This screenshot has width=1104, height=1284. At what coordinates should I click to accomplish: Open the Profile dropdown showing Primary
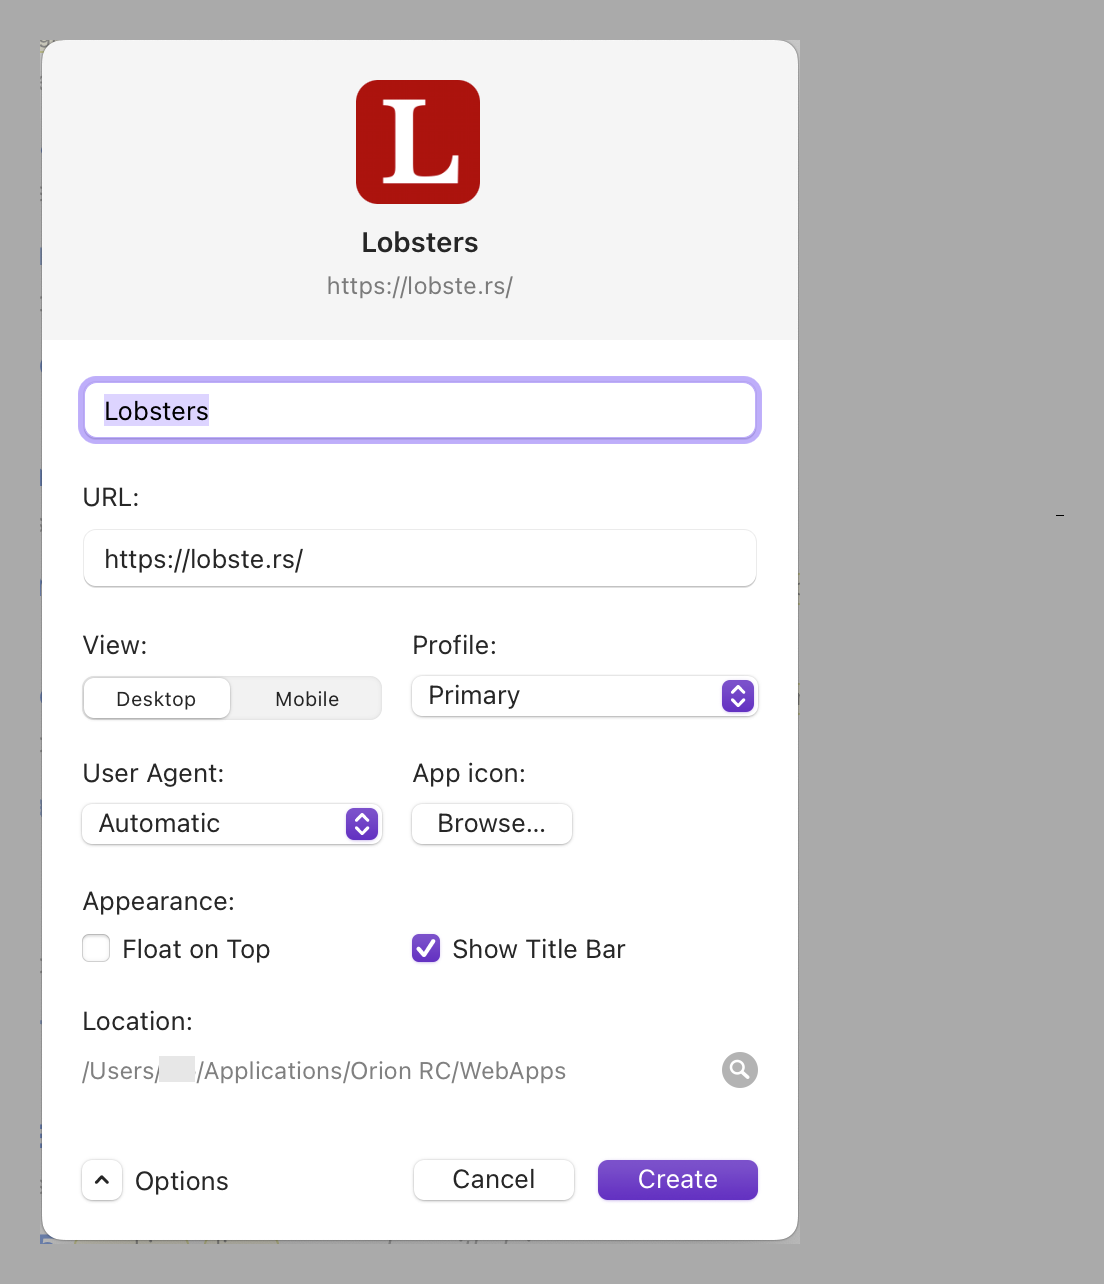585,696
